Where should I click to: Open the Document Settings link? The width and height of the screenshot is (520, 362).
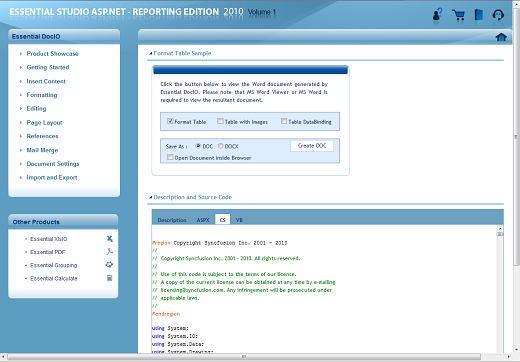click(53, 164)
